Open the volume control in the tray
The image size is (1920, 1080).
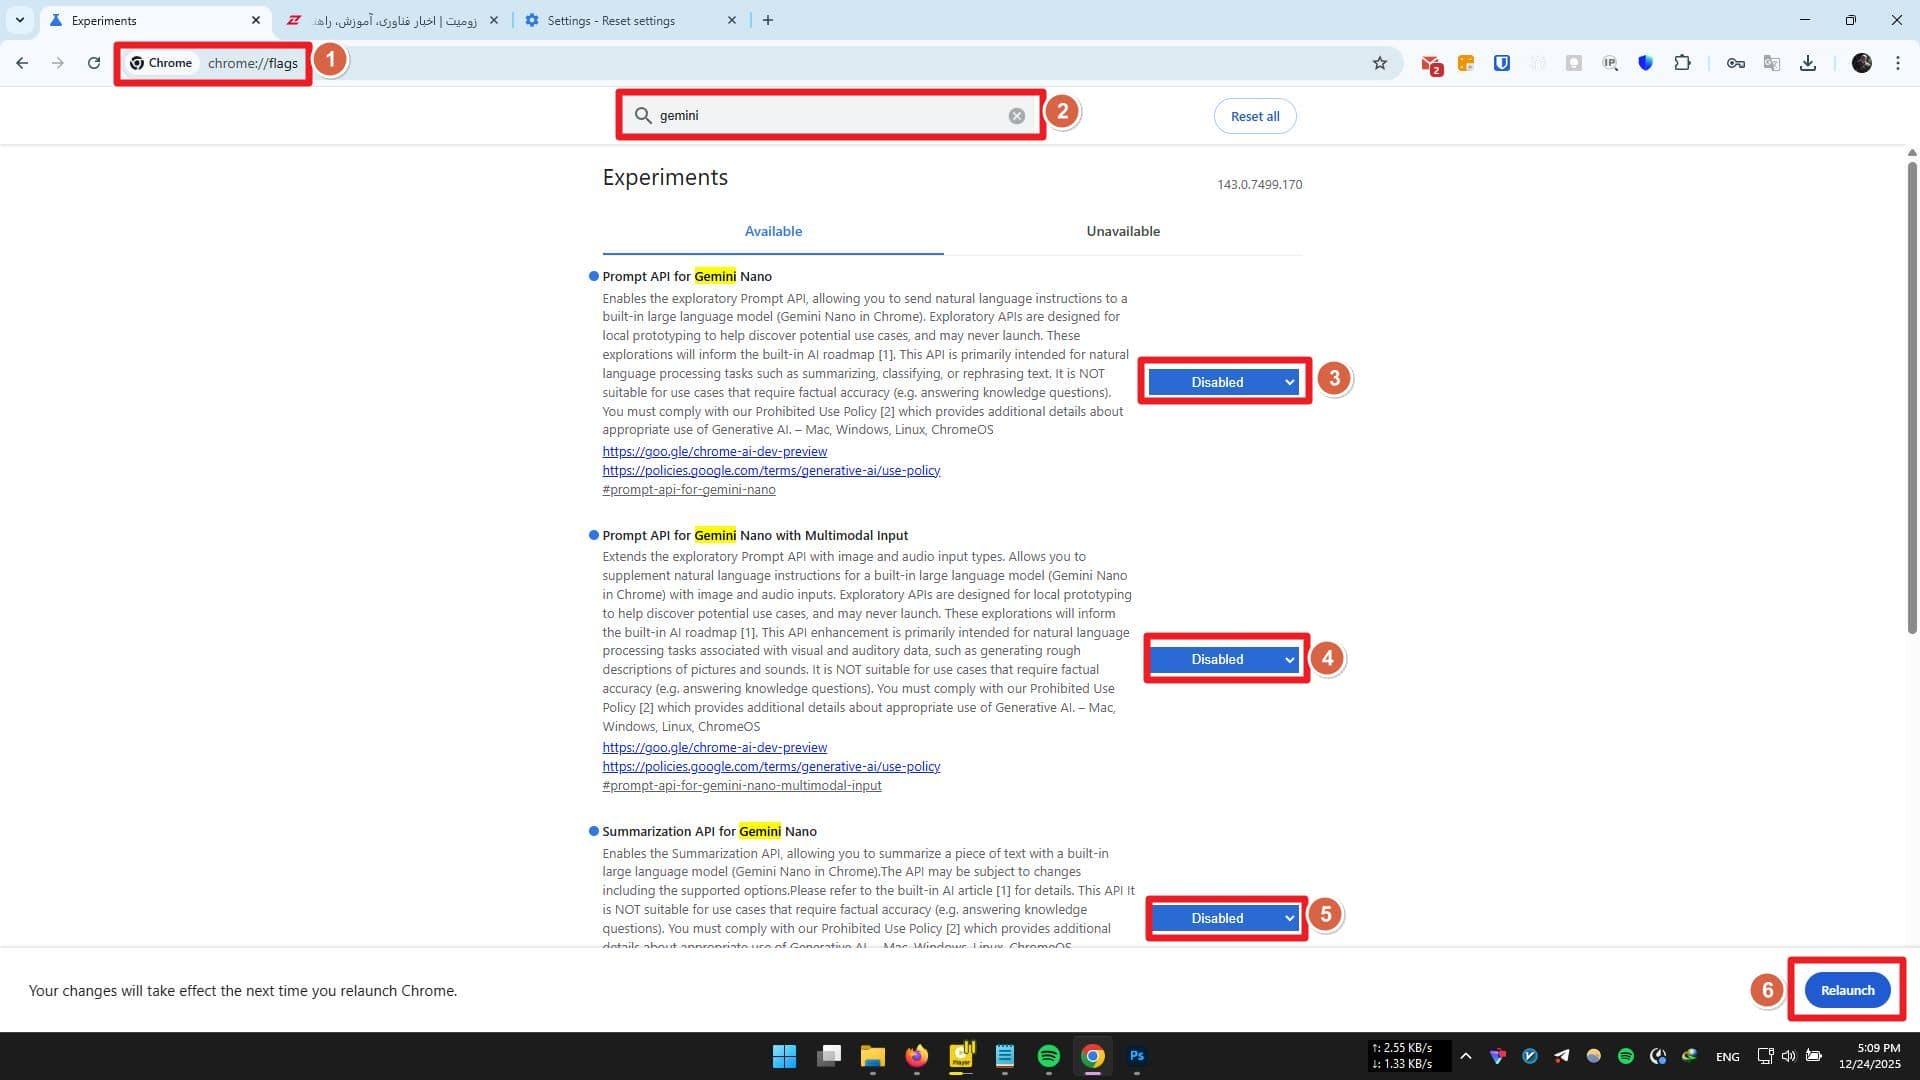pyautogui.click(x=1788, y=1056)
